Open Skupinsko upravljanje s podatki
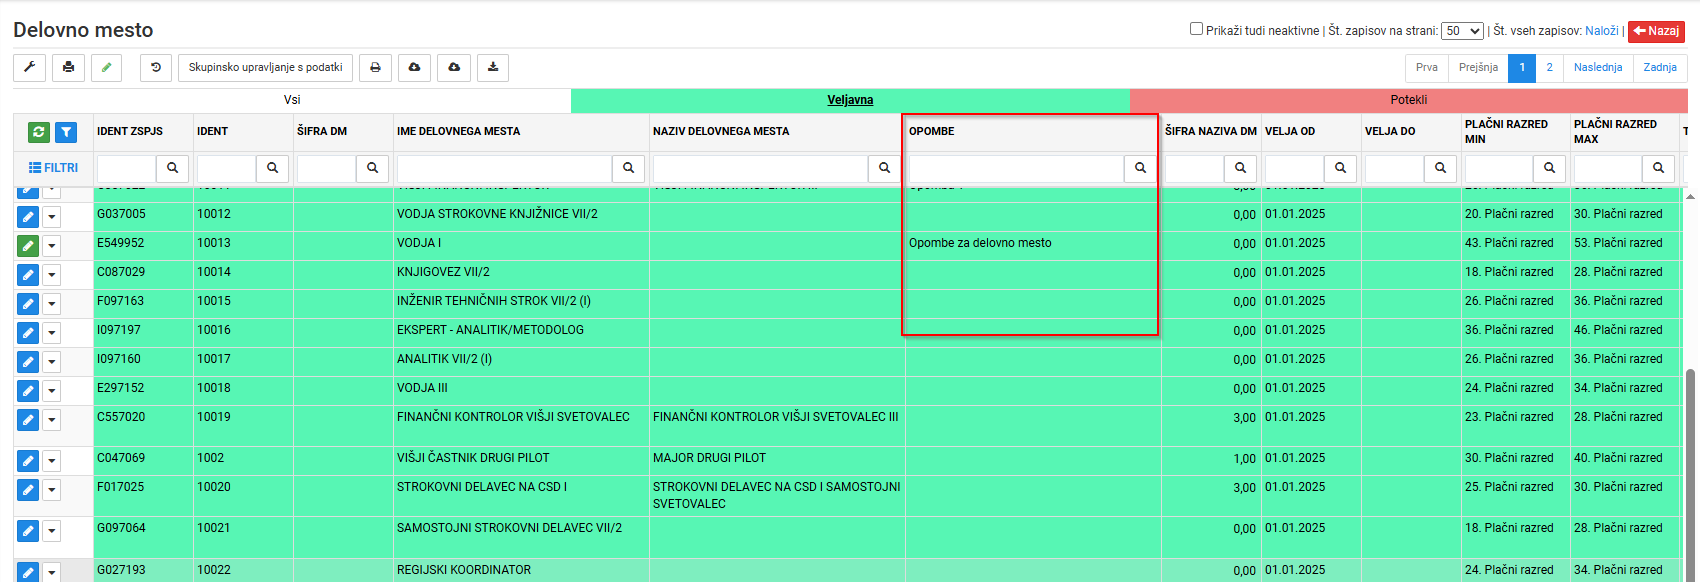Screen dimensions: 1700x582 (265, 67)
